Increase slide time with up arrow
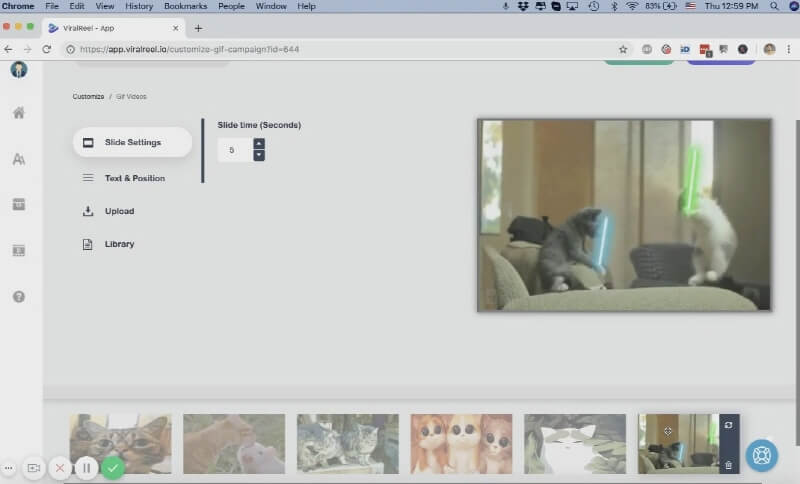Screen dimensions: 800x484 pos(259,144)
